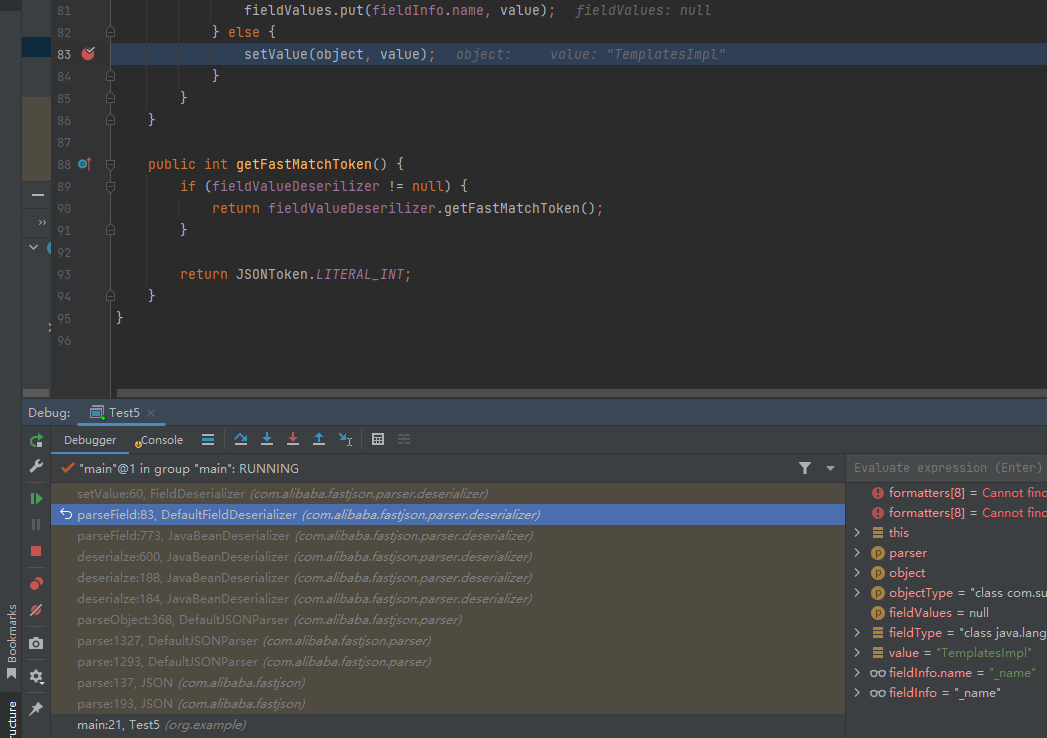Screen dimensions: 1047x738
Task: Open the Bookmarks tool window
Action: click(x=12, y=640)
